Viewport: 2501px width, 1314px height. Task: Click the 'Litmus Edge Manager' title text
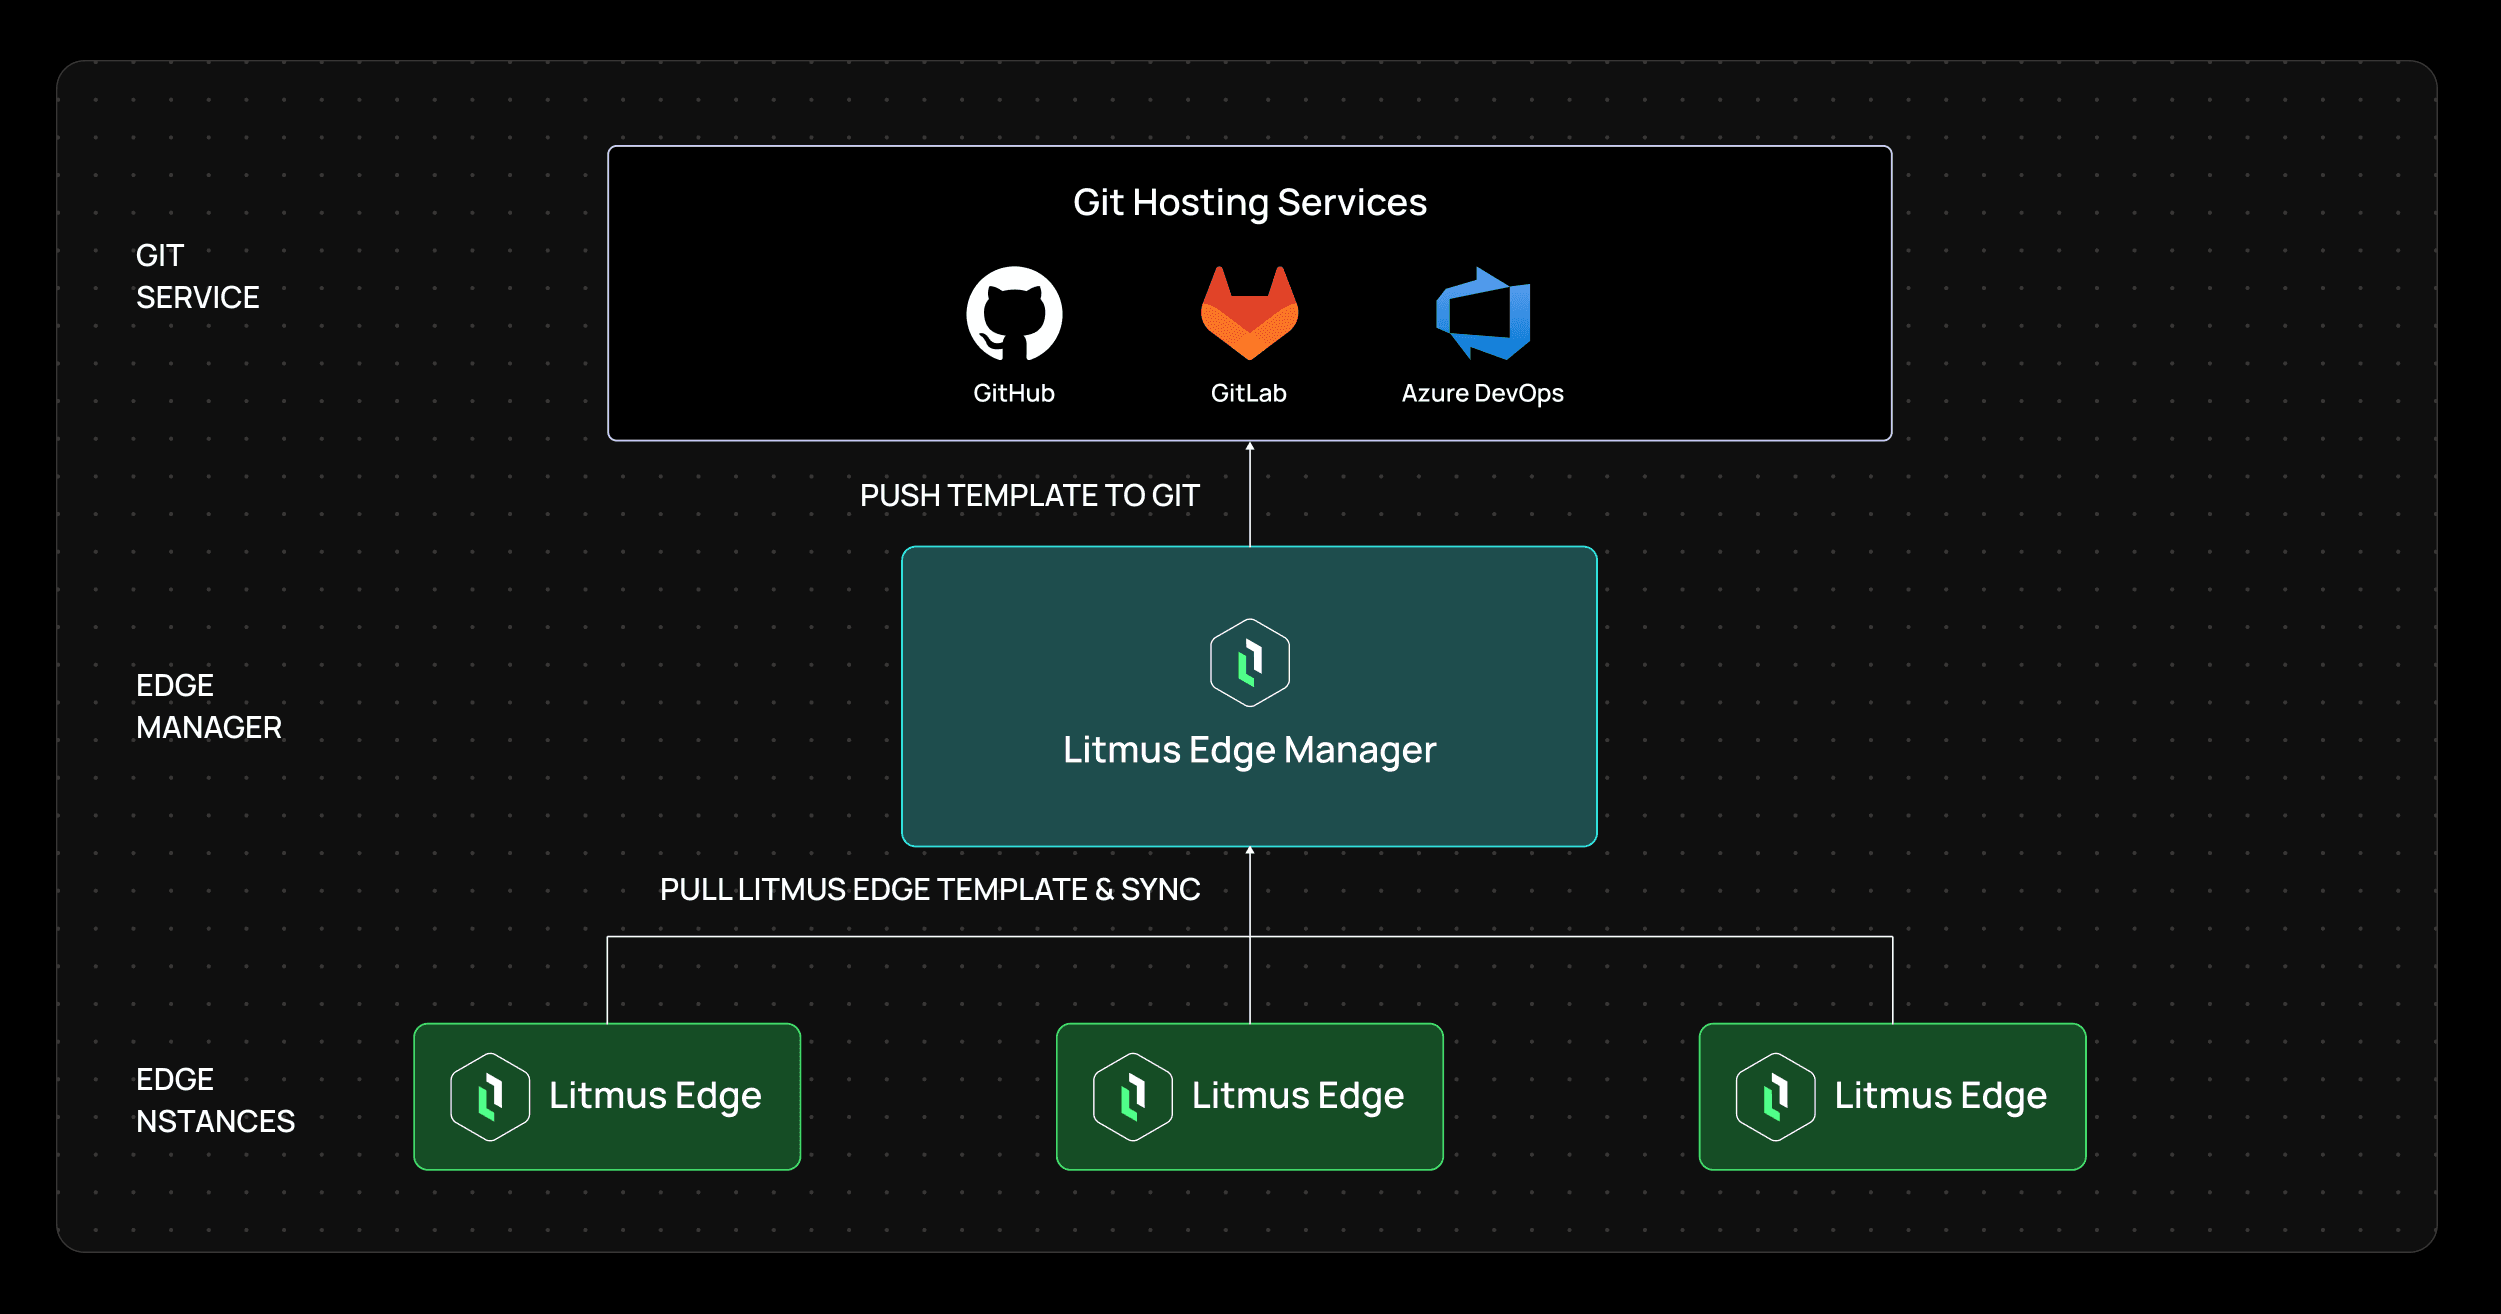[1249, 751]
